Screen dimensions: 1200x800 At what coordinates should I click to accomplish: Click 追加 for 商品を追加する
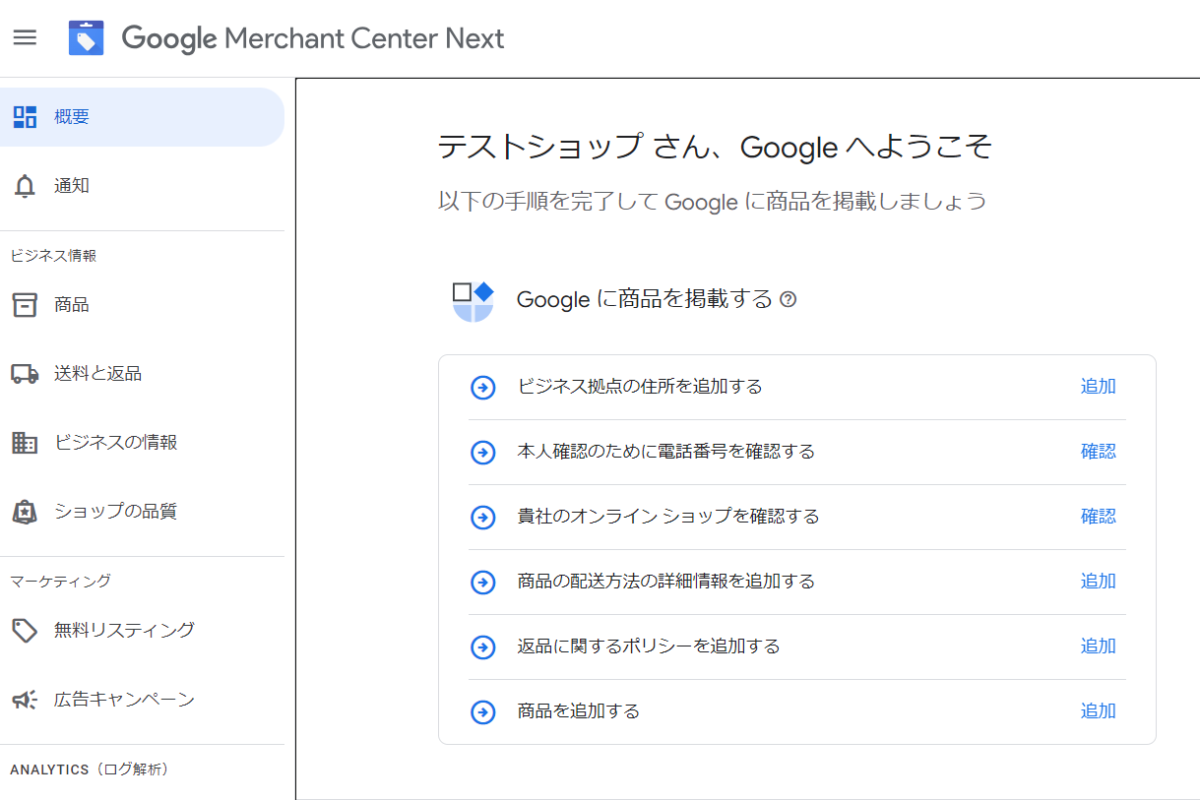click(x=1098, y=712)
